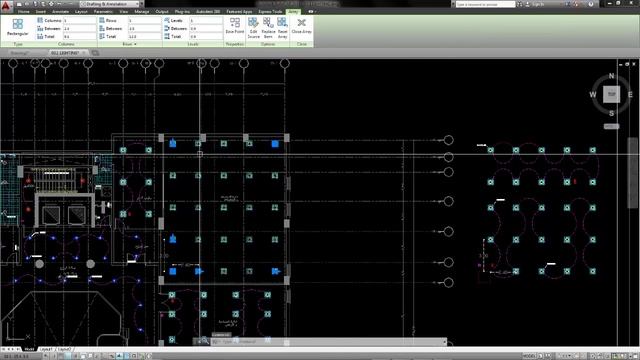Open the Parametric ribbon tab
This screenshot has width=640, height=360.
[x=103, y=12]
